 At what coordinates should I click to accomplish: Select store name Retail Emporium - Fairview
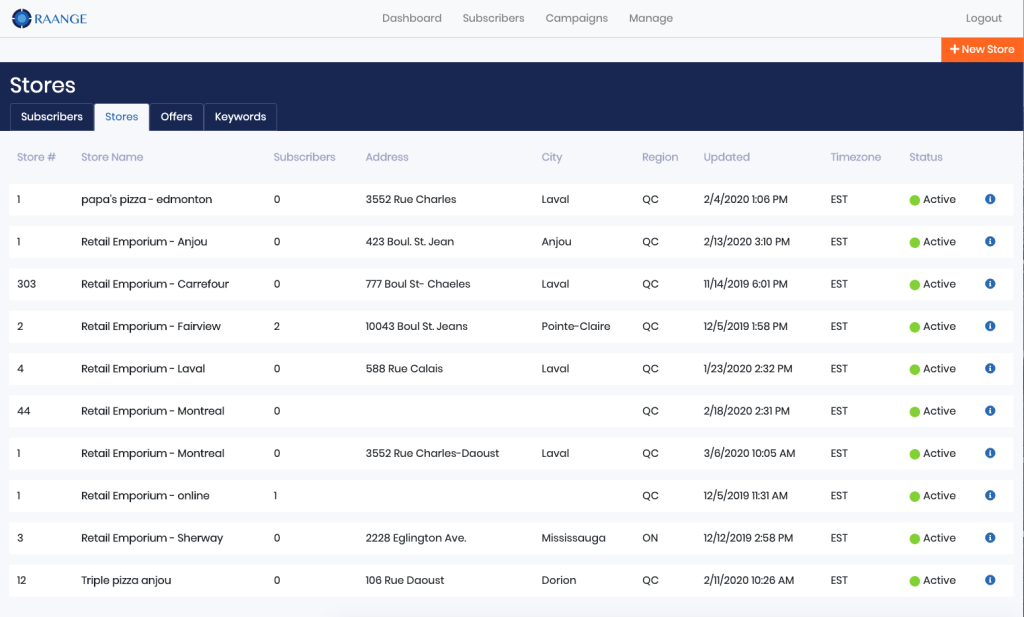tap(151, 326)
